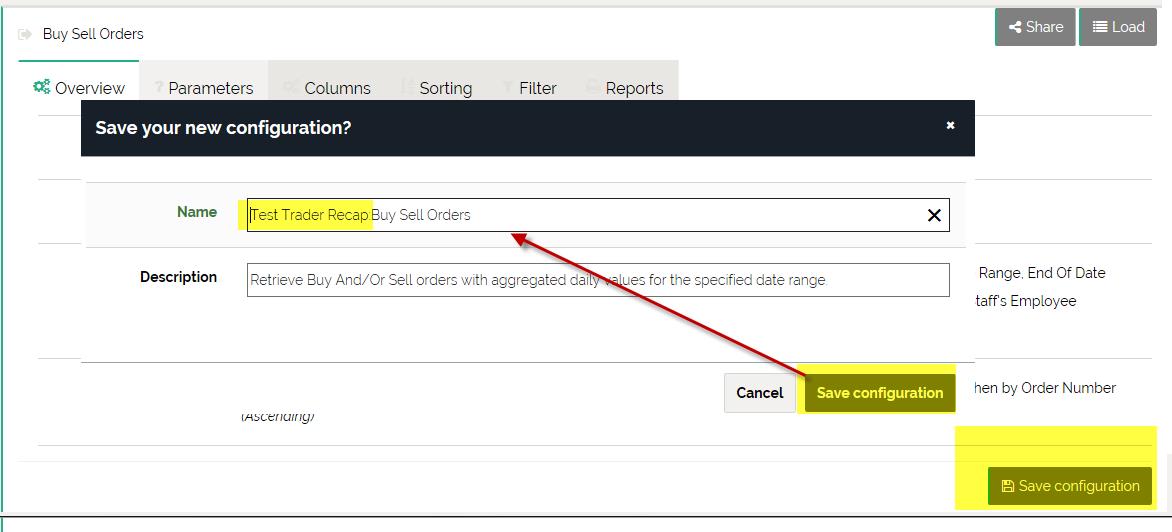Click the Load button with list icon
Viewport: 1172px width, 532px height.
tap(1117, 27)
